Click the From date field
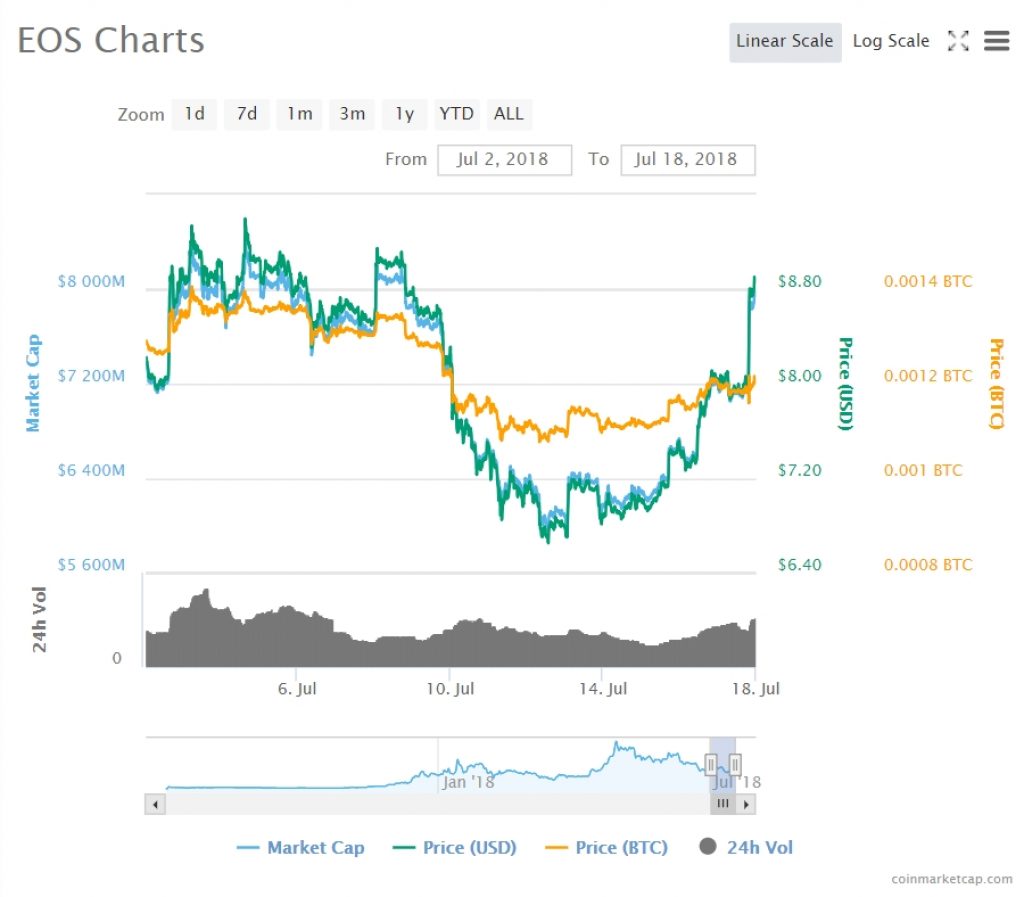The image size is (1024, 897). pos(504,160)
